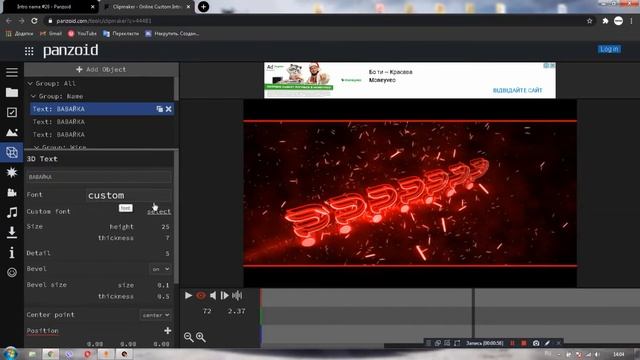Switch to the Clipmaker browser tab
640x360 pixels.
click(147, 7)
